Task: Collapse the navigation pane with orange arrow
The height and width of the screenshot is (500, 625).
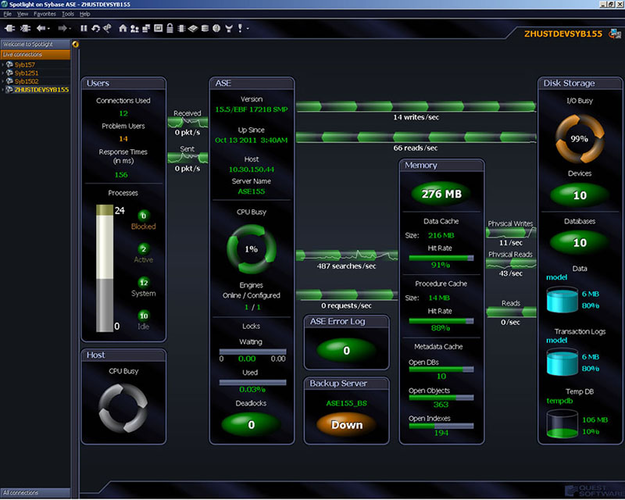Action: 75,44
